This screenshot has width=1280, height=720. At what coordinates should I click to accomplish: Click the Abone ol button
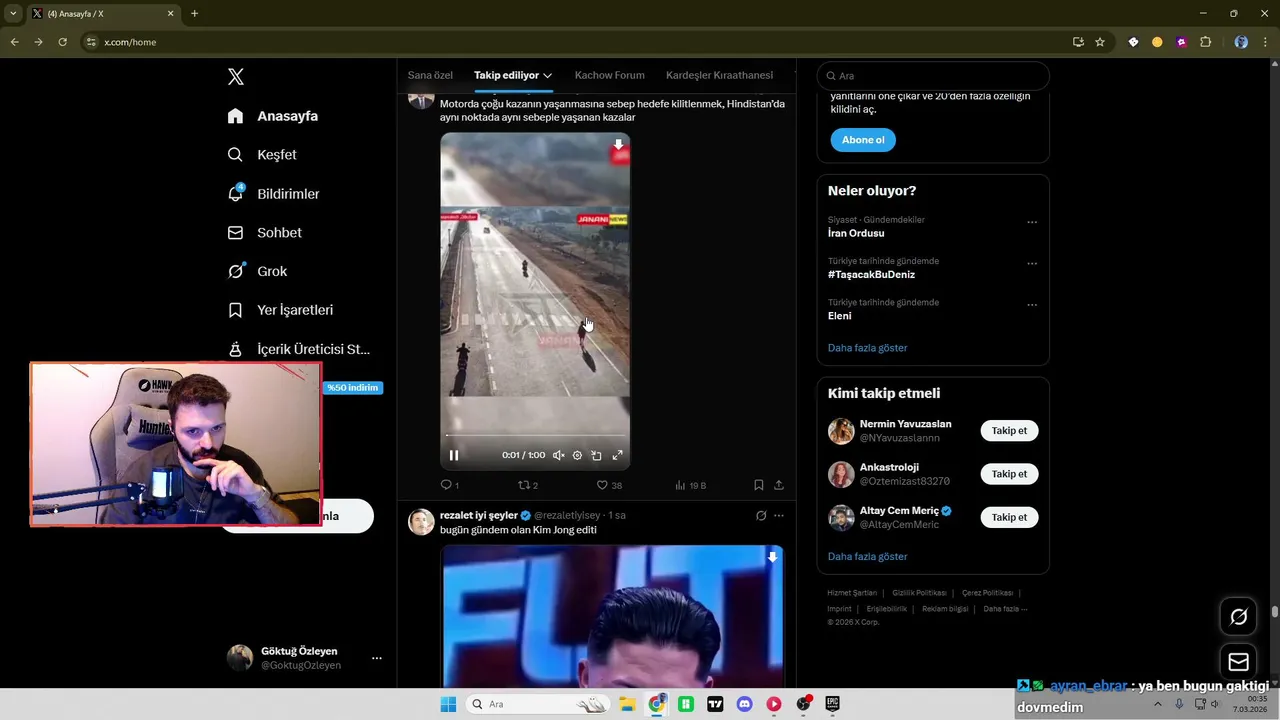pyautogui.click(x=863, y=140)
